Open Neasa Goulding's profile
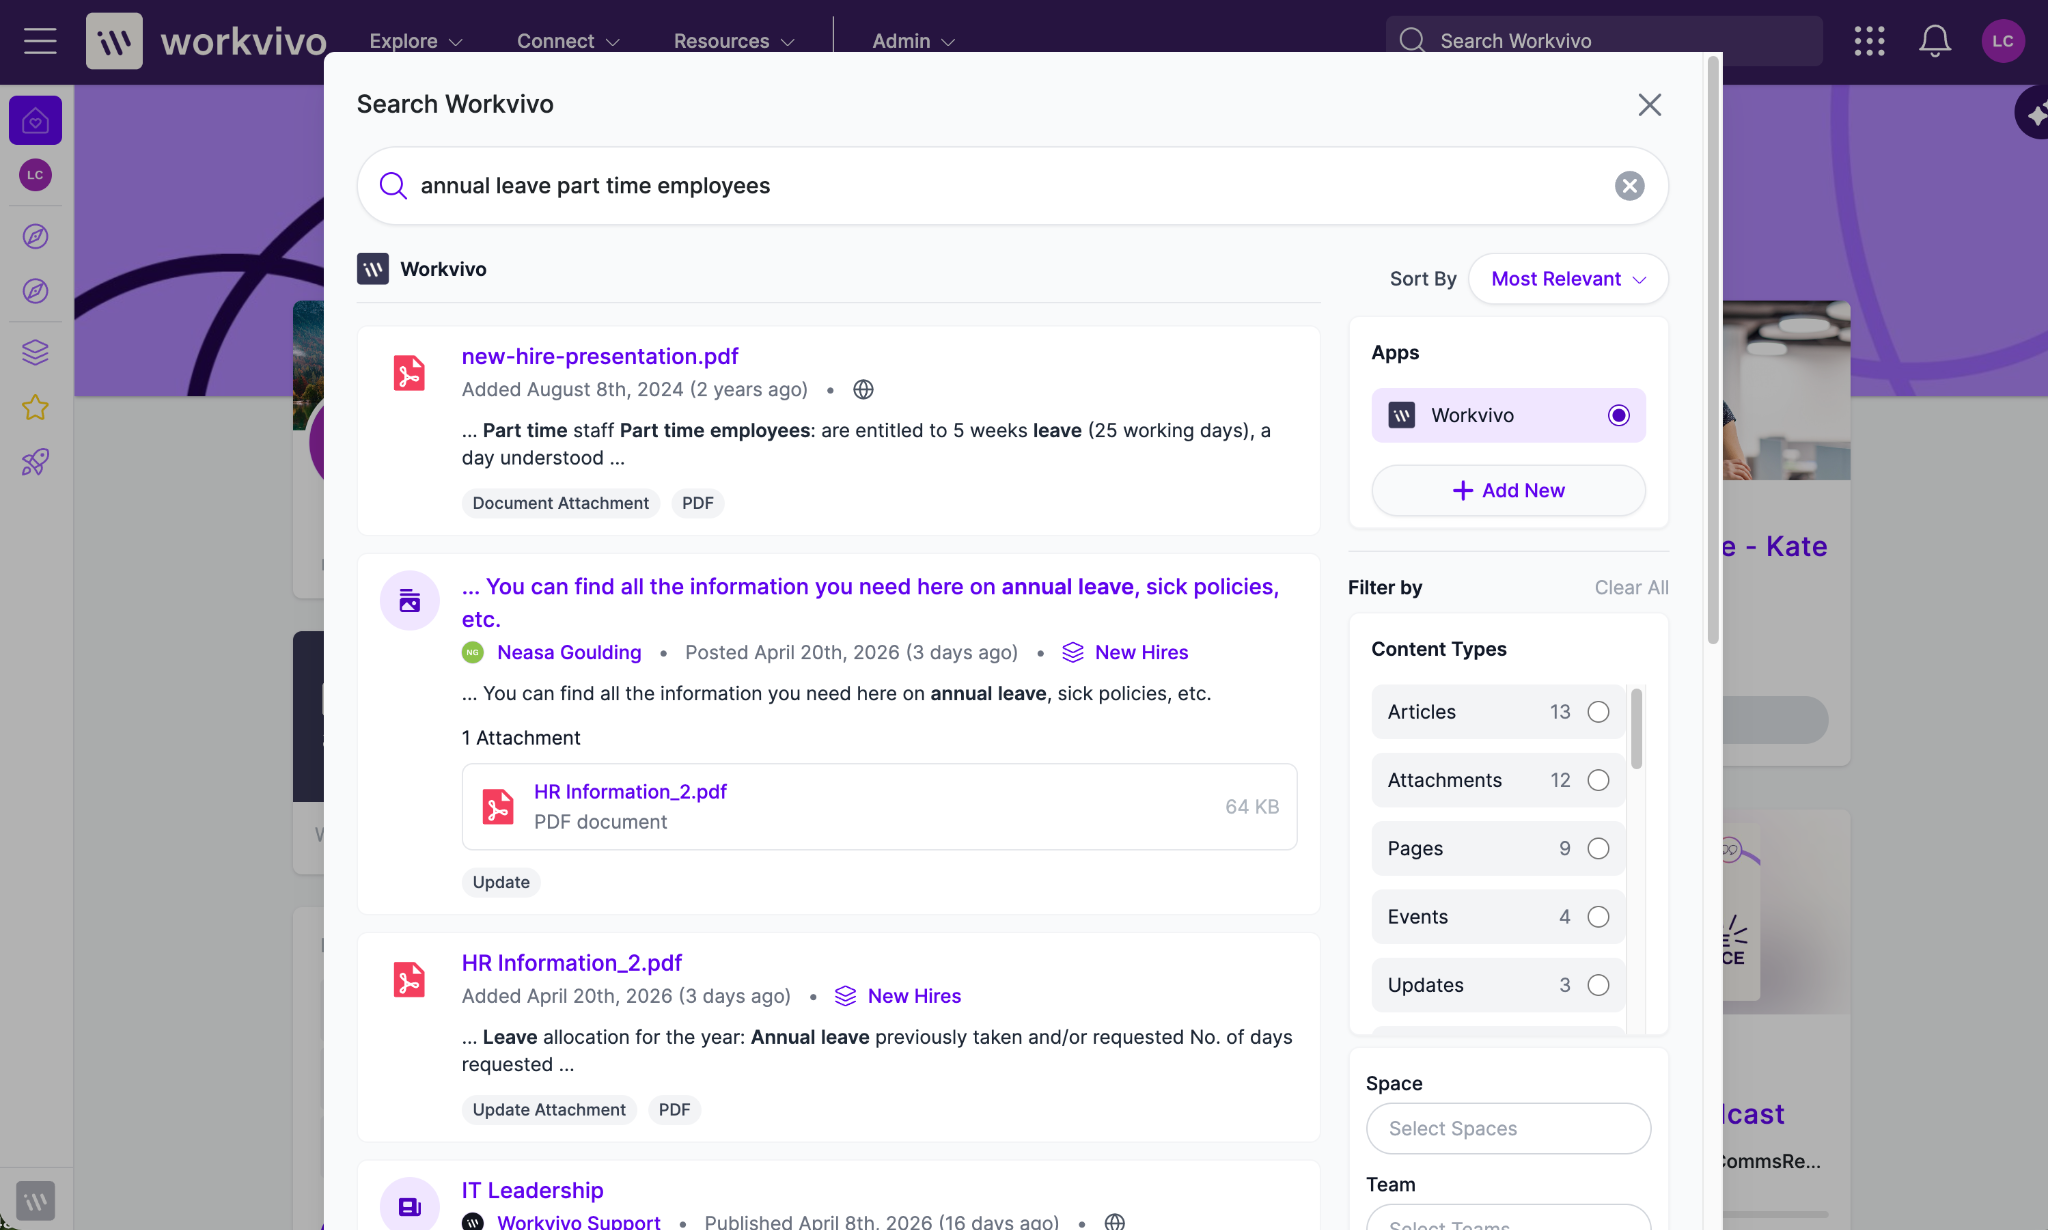This screenshot has width=2048, height=1230. coord(569,653)
